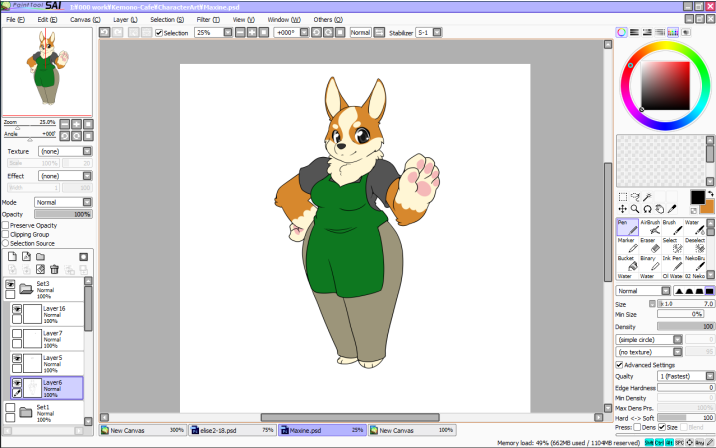
Task: Clear the selected layer
Action: [40, 269]
